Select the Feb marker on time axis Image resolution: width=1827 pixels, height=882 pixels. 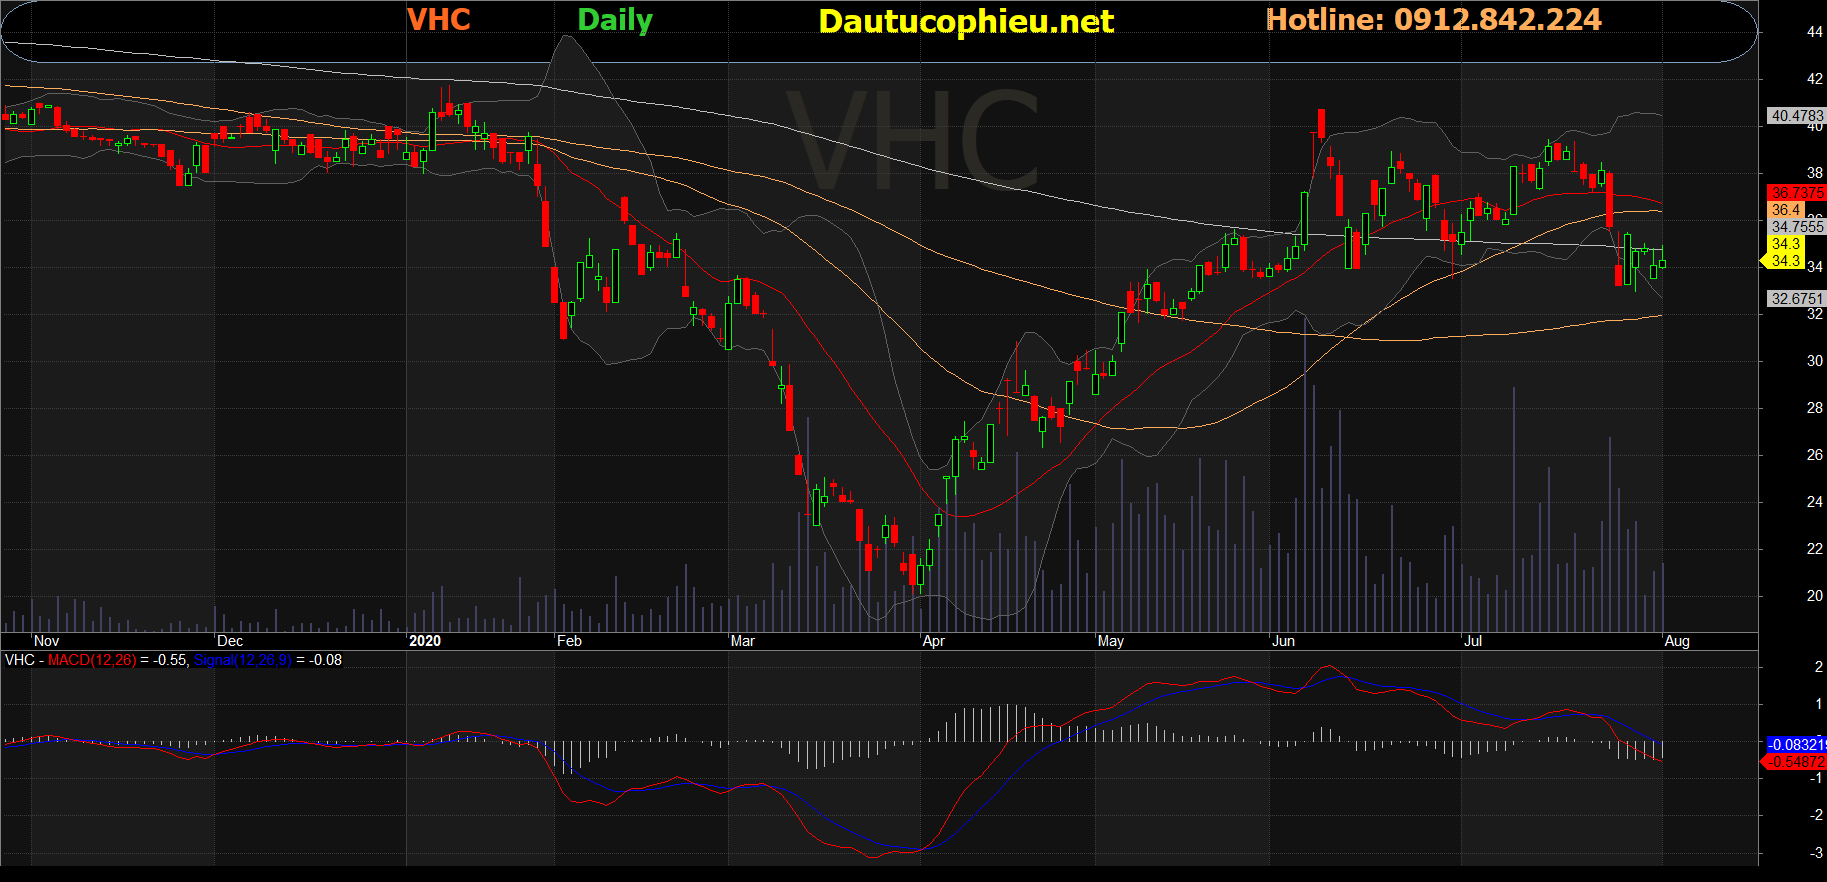pyautogui.click(x=569, y=641)
